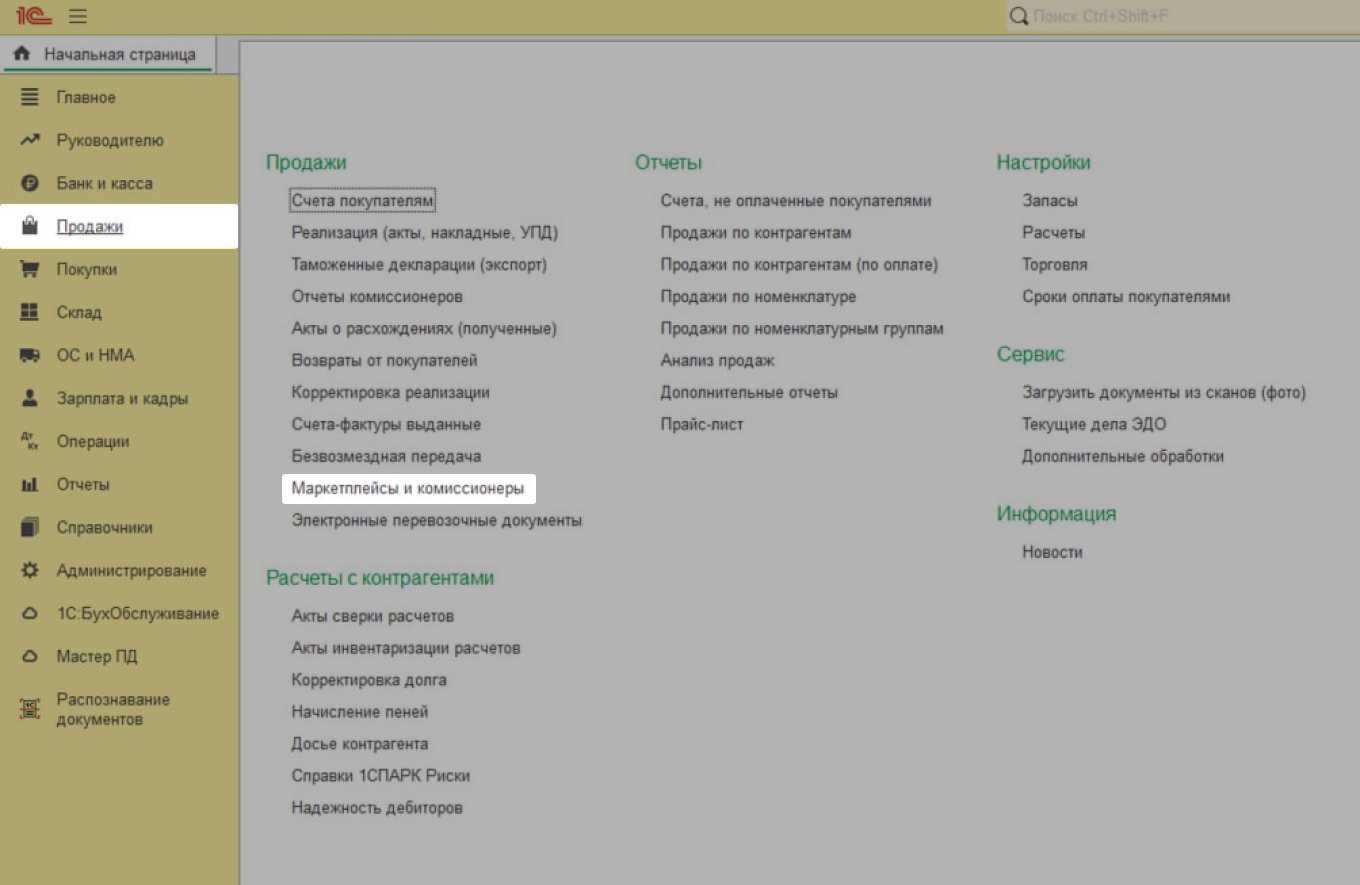Screen dimensions: 1360x885
Task: Click the Покупки cart icon
Action: (x=30, y=269)
